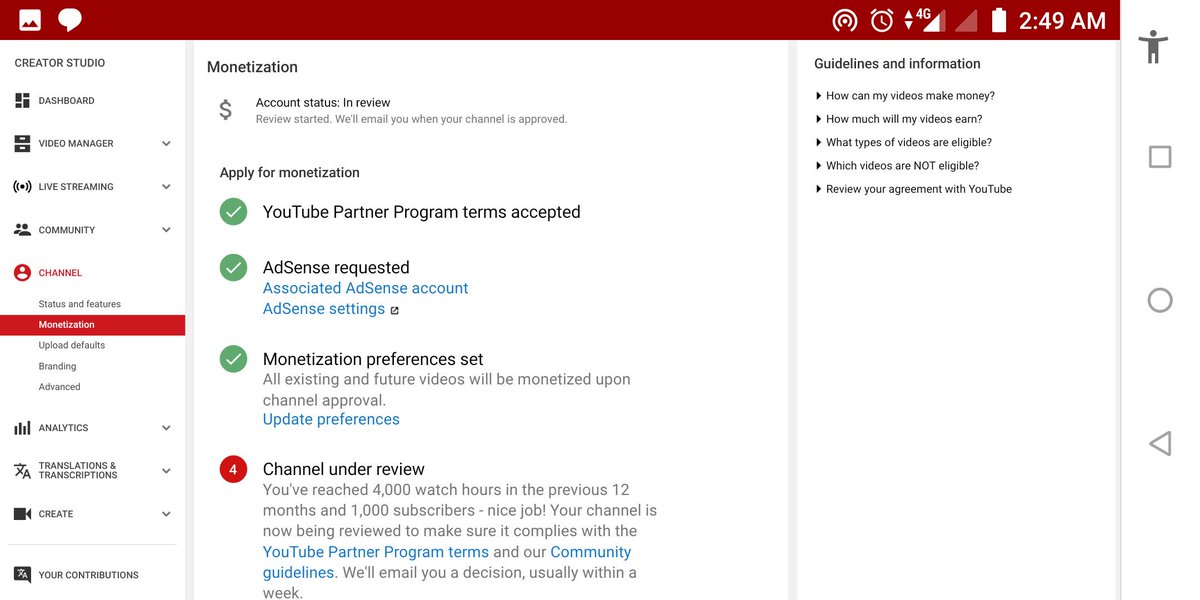Expand 'What types of videos are eligible?'
Screen dimensions: 1200x600
pyautogui.click(x=904, y=142)
